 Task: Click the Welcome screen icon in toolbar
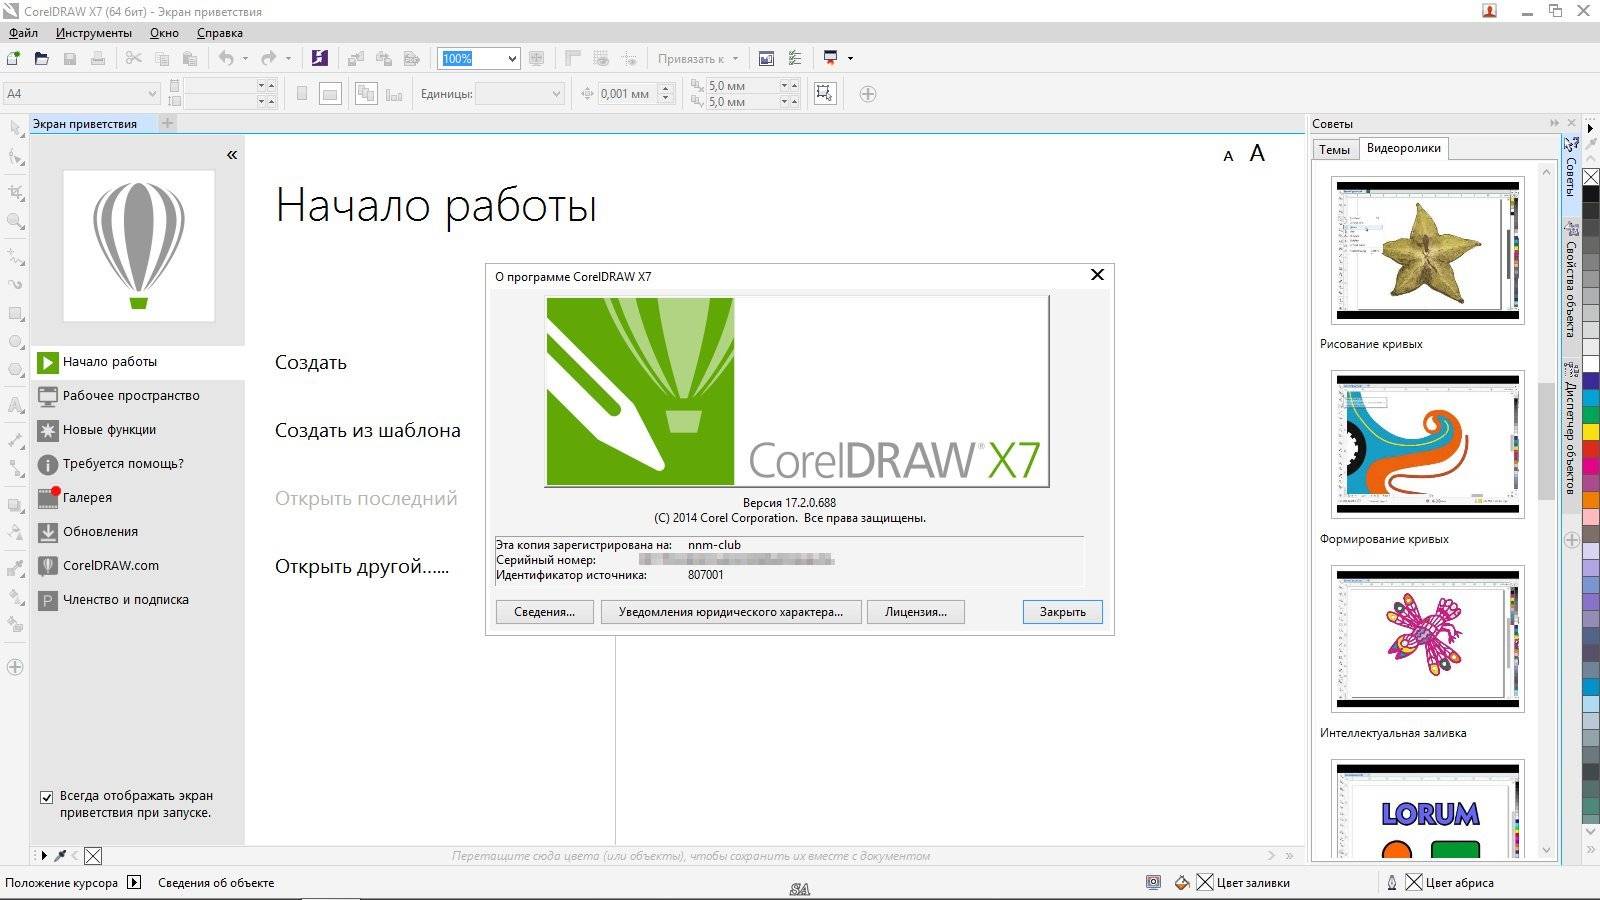(766, 59)
